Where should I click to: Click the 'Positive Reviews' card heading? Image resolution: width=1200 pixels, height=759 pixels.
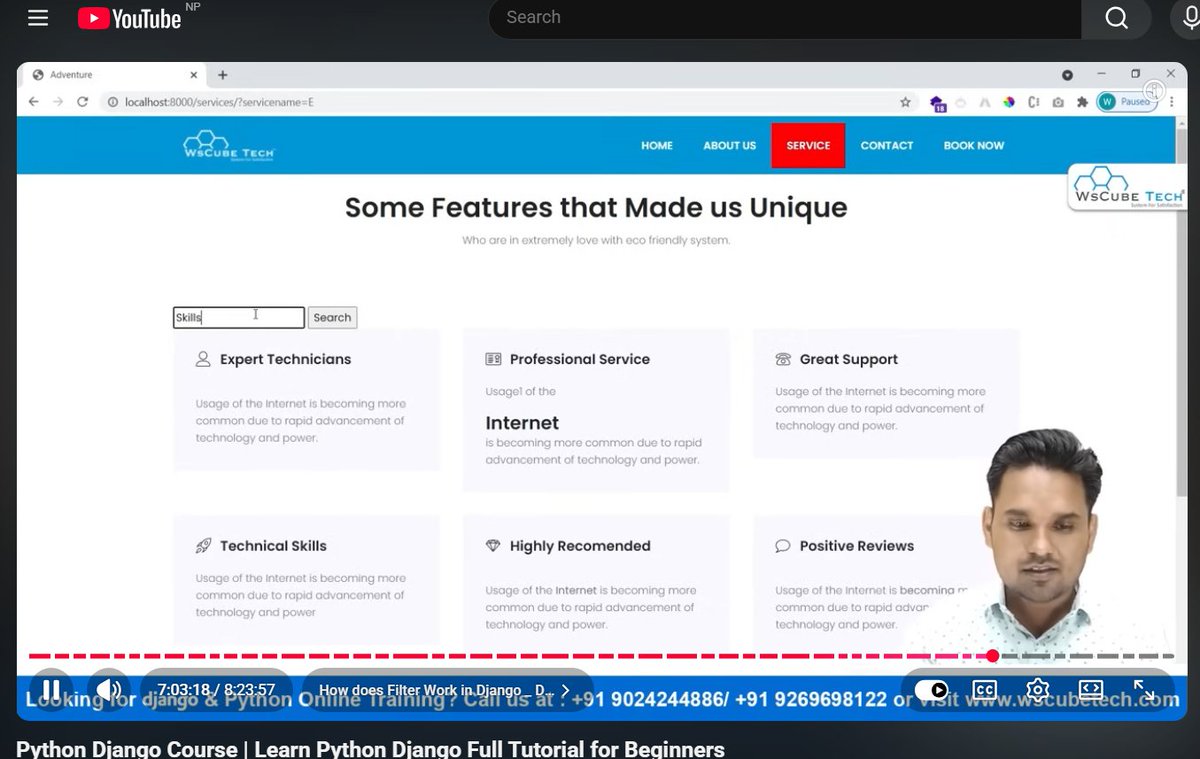857,546
